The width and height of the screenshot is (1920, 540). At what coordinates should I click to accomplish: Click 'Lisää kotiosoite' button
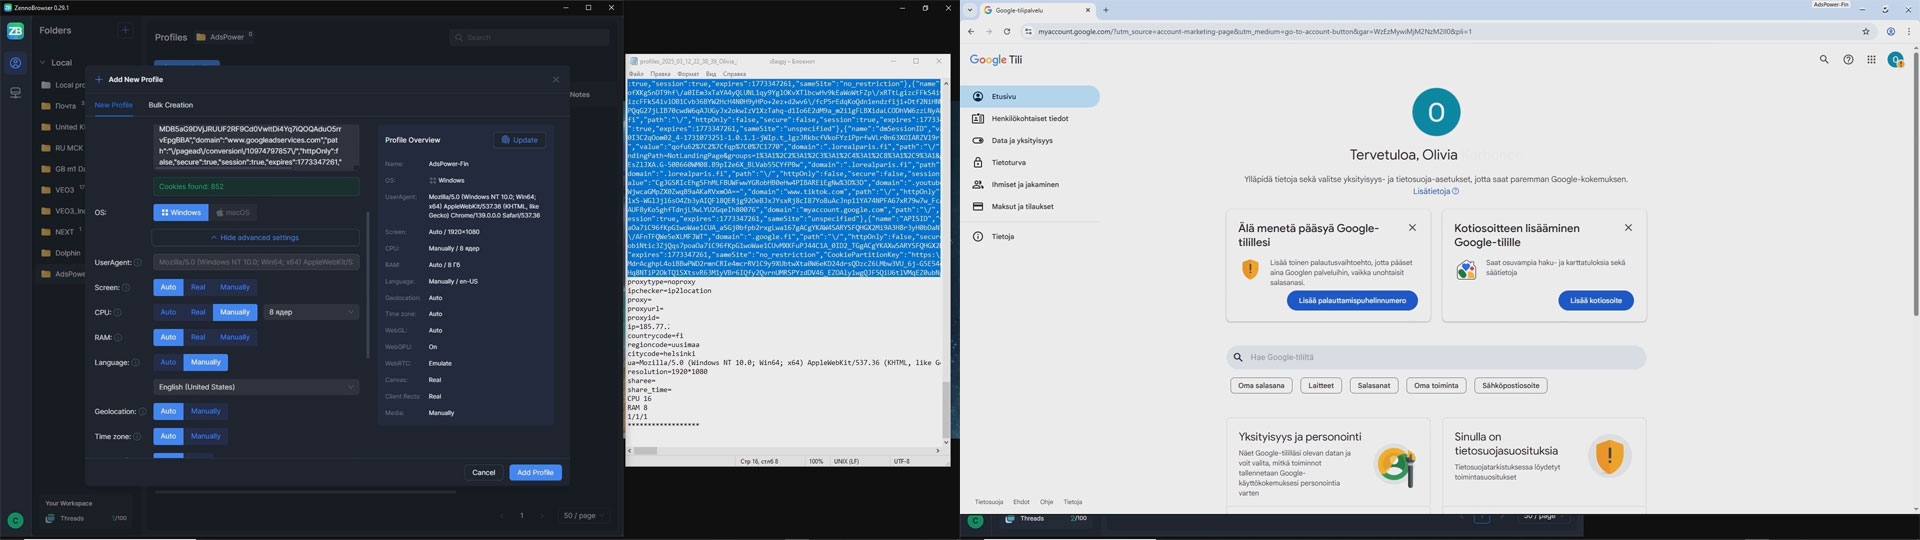pos(1596,301)
